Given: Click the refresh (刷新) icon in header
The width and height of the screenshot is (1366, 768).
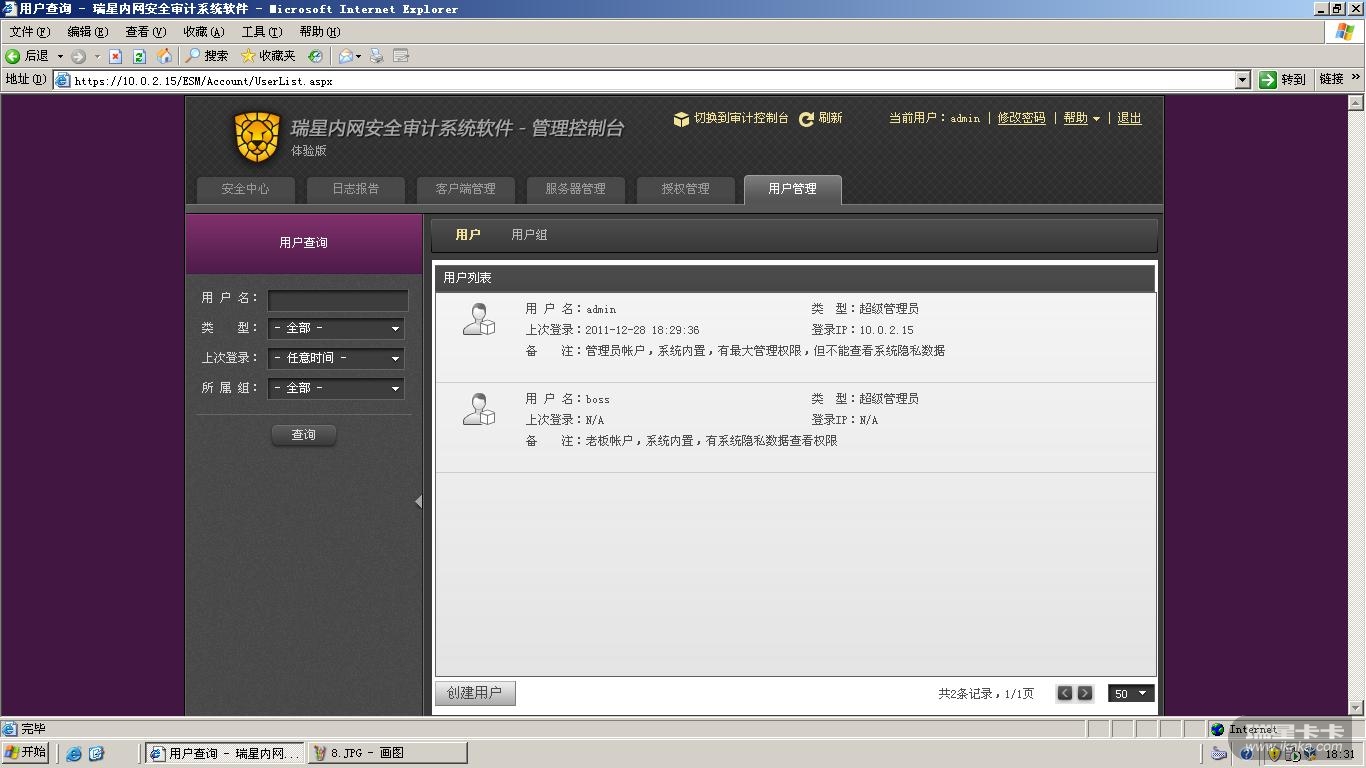Looking at the screenshot, I should (x=806, y=119).
